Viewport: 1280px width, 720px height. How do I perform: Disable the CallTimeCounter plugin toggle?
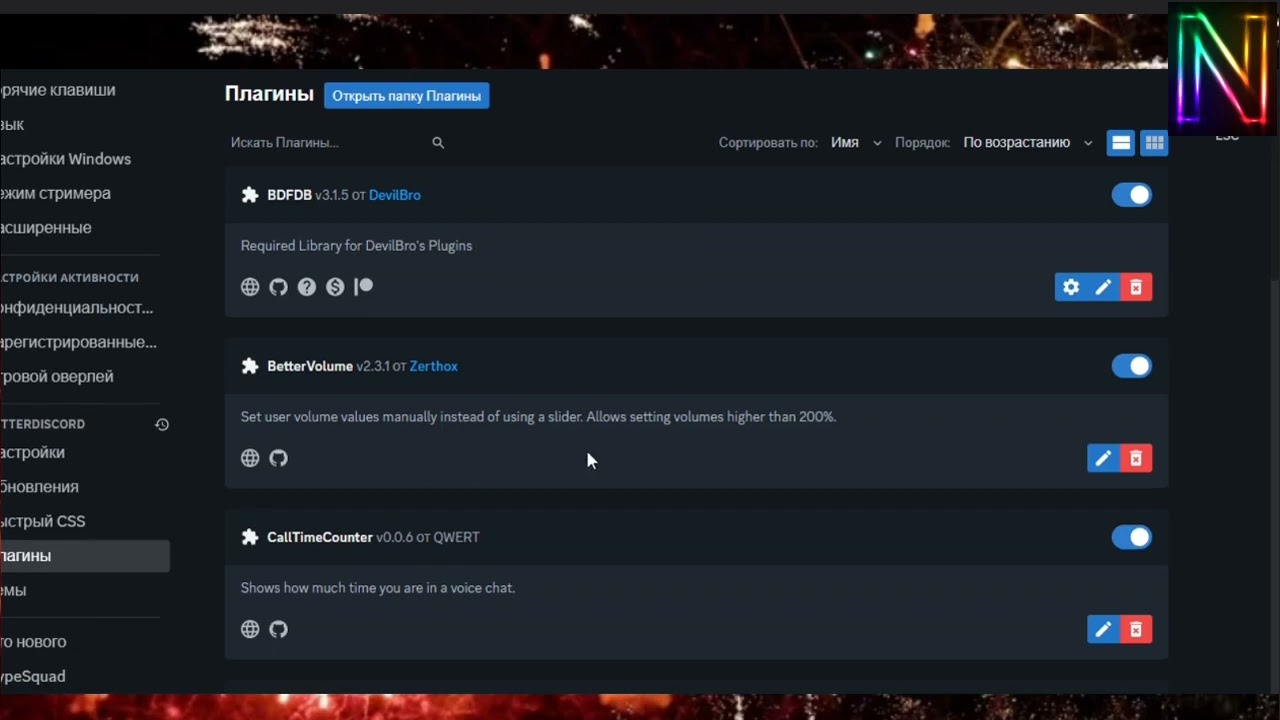click(x=1132, y=537)
